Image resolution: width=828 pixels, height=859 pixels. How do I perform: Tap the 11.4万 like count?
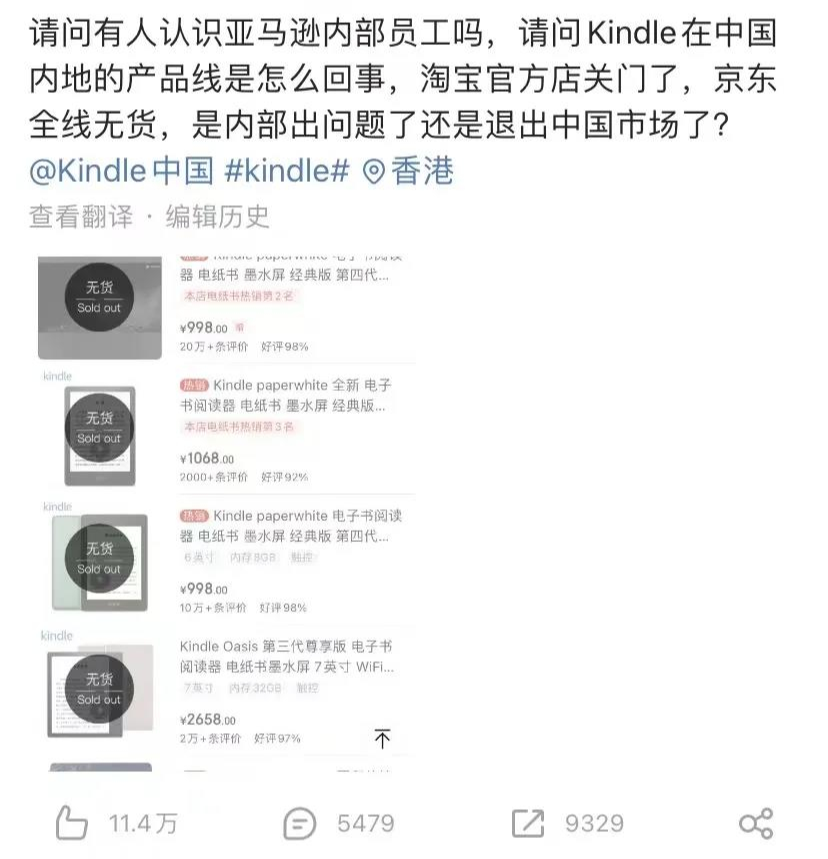pos(142,823)
